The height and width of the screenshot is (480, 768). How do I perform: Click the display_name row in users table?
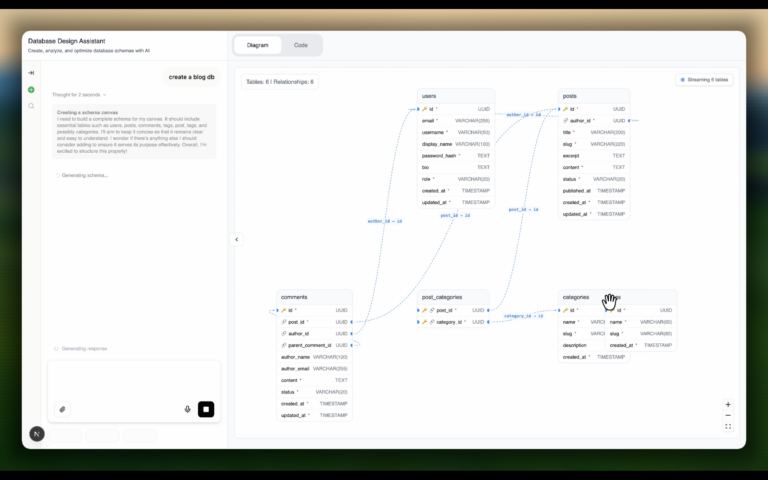click(x=456, y=144)
